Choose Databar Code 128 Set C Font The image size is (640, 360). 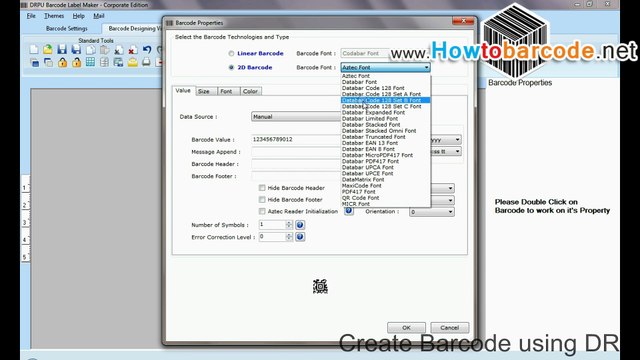tap(386, 106)
